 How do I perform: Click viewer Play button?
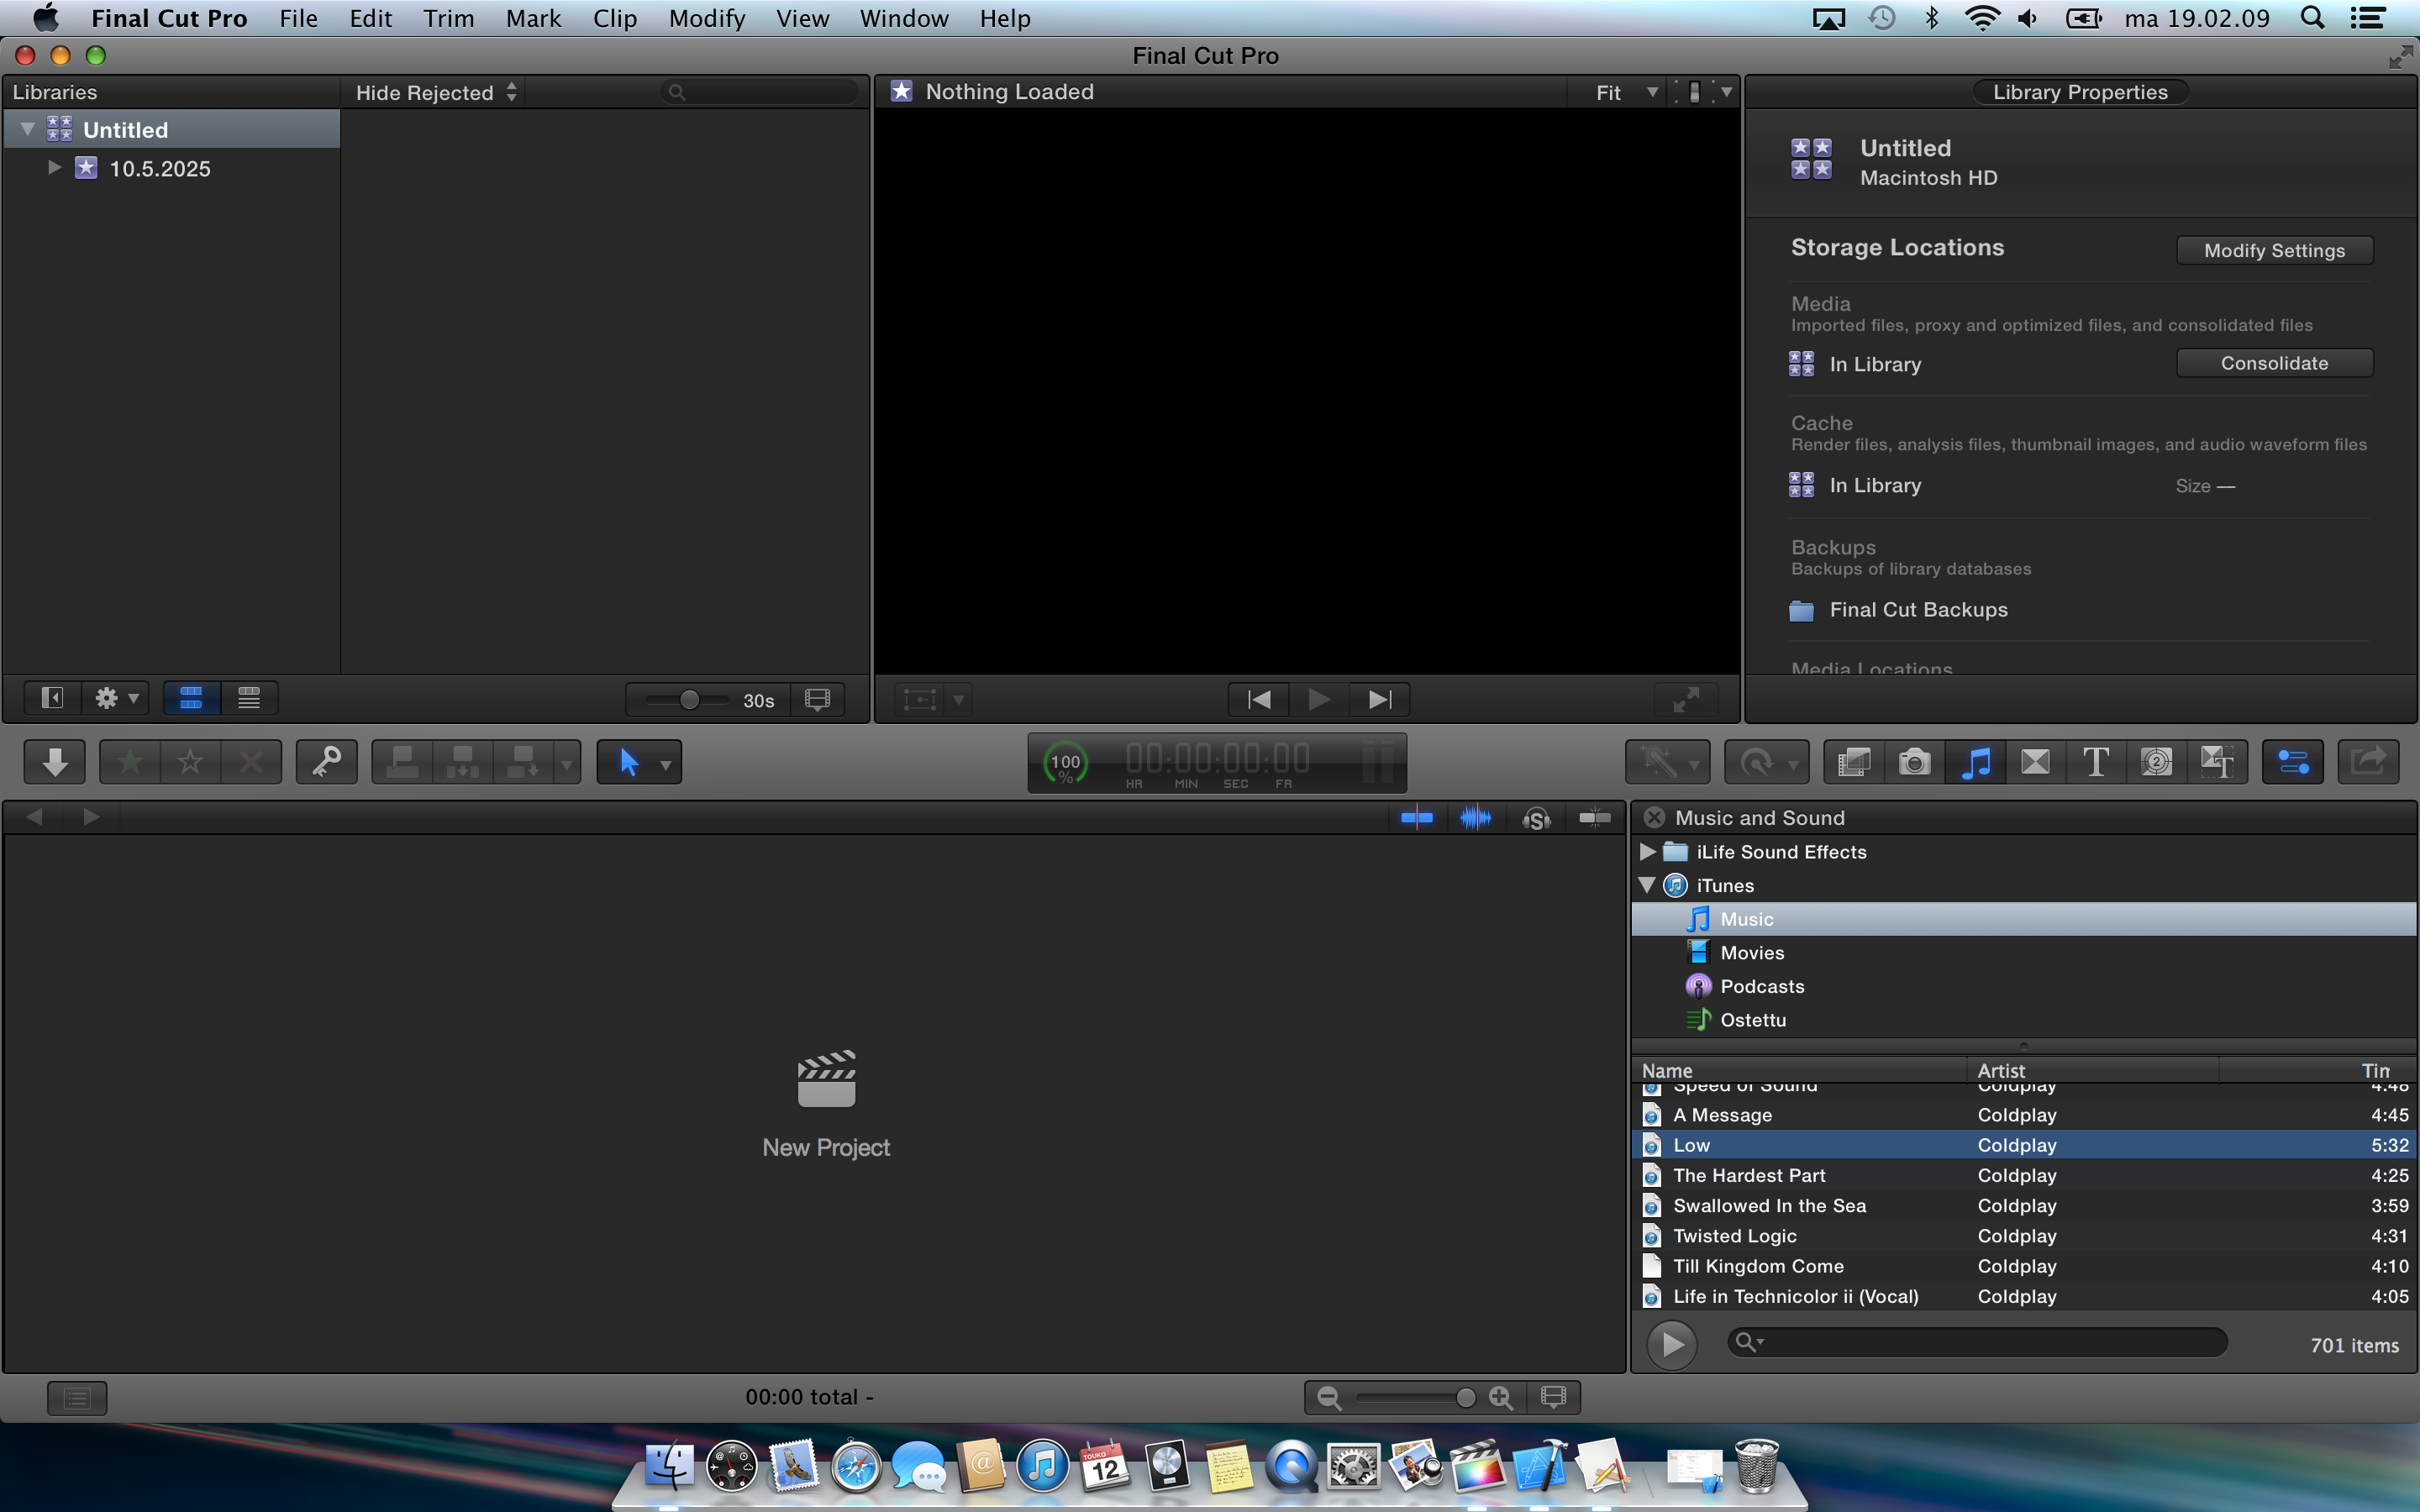point(1319,699)
